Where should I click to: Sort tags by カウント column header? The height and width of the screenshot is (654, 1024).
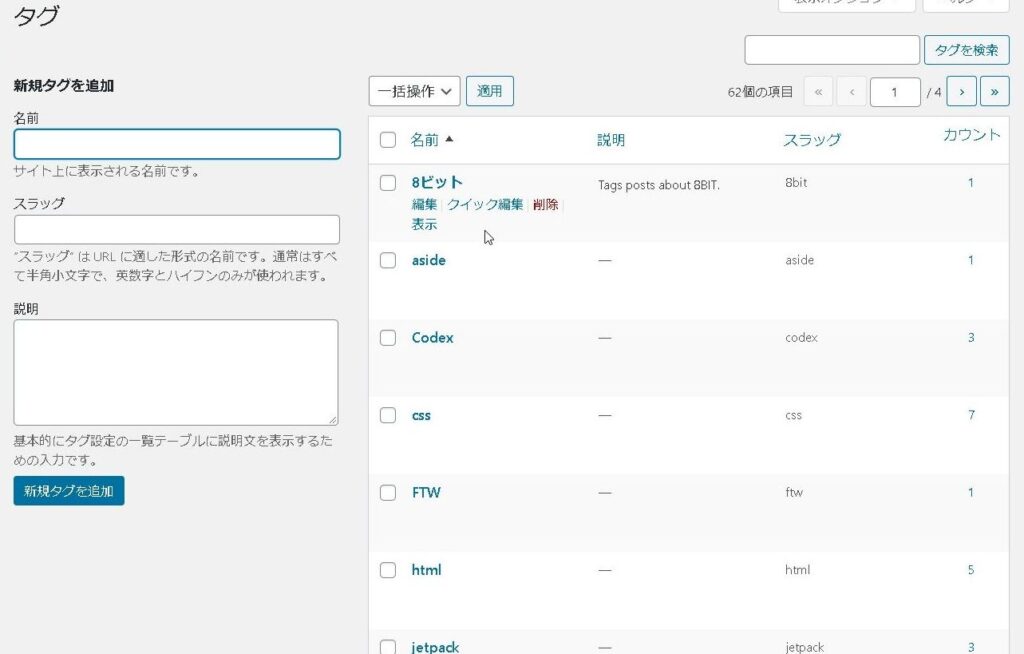click(x=971, y=135)
